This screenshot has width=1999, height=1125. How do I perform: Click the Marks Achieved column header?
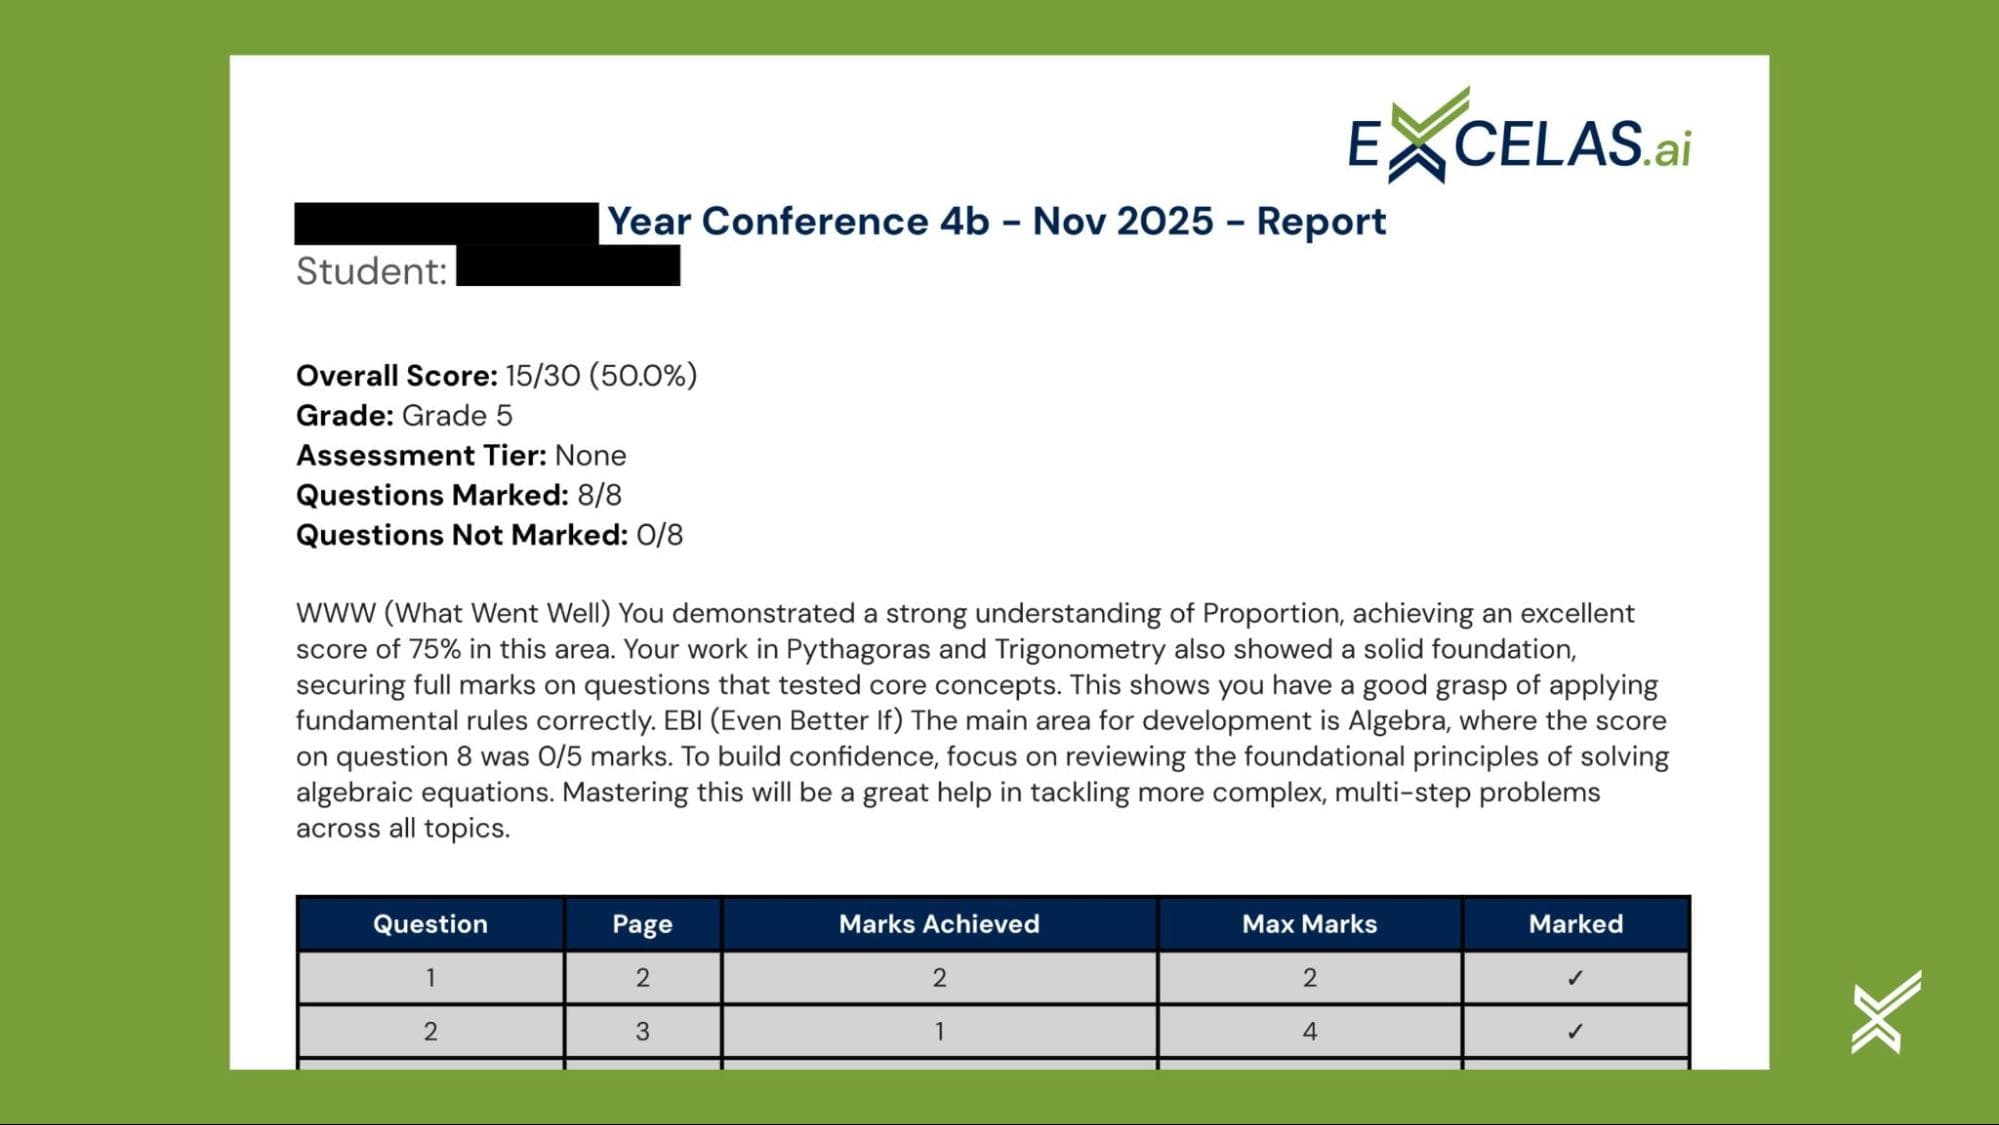tap(939, 924)
